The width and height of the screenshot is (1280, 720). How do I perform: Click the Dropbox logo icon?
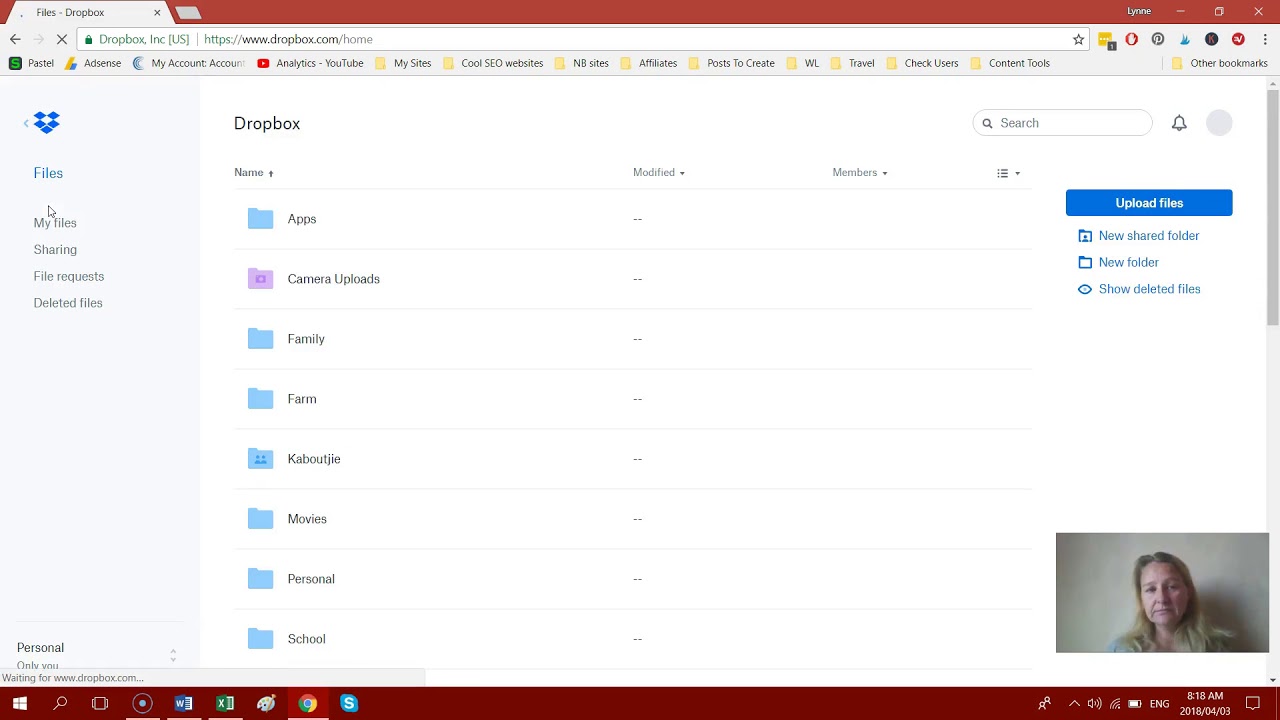[46, 122]
